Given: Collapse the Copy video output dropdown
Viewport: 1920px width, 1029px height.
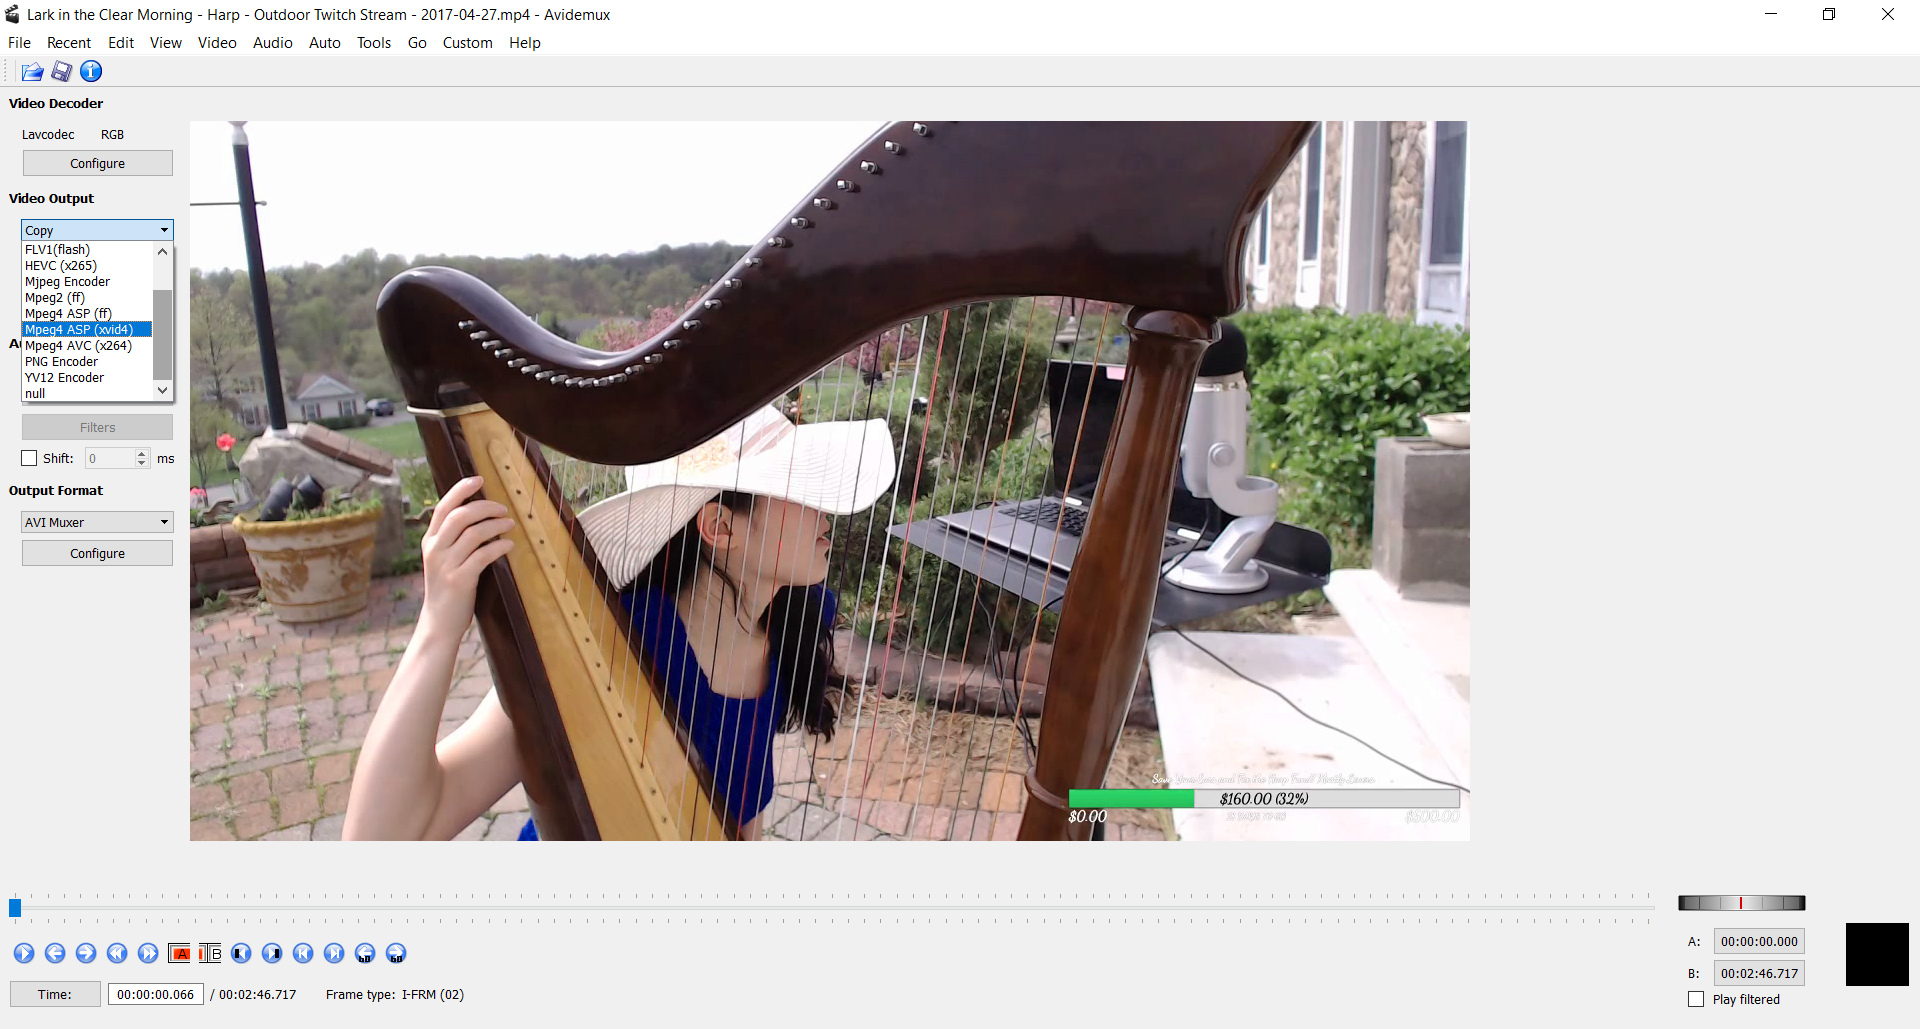Looking at the screenshot, I should (x=97, y=230).
